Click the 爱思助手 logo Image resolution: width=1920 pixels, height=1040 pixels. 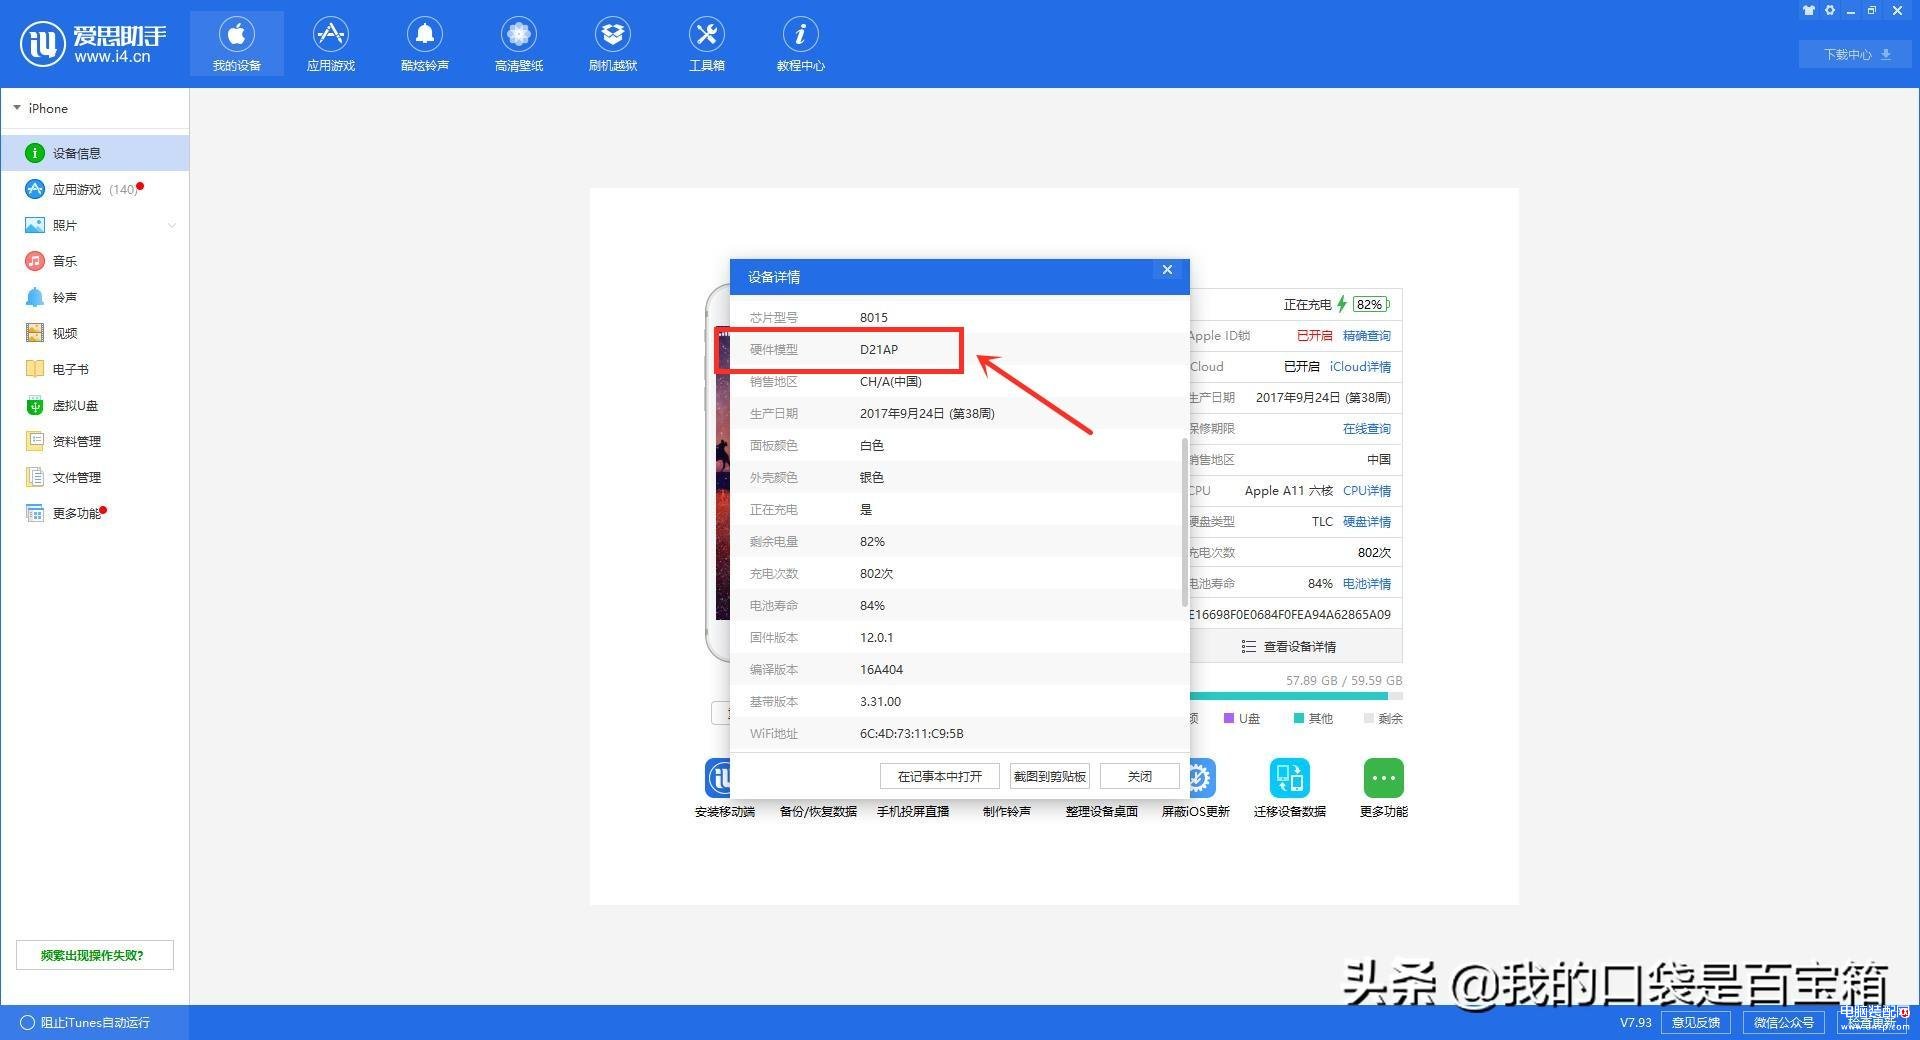click(x=93, y=44)
